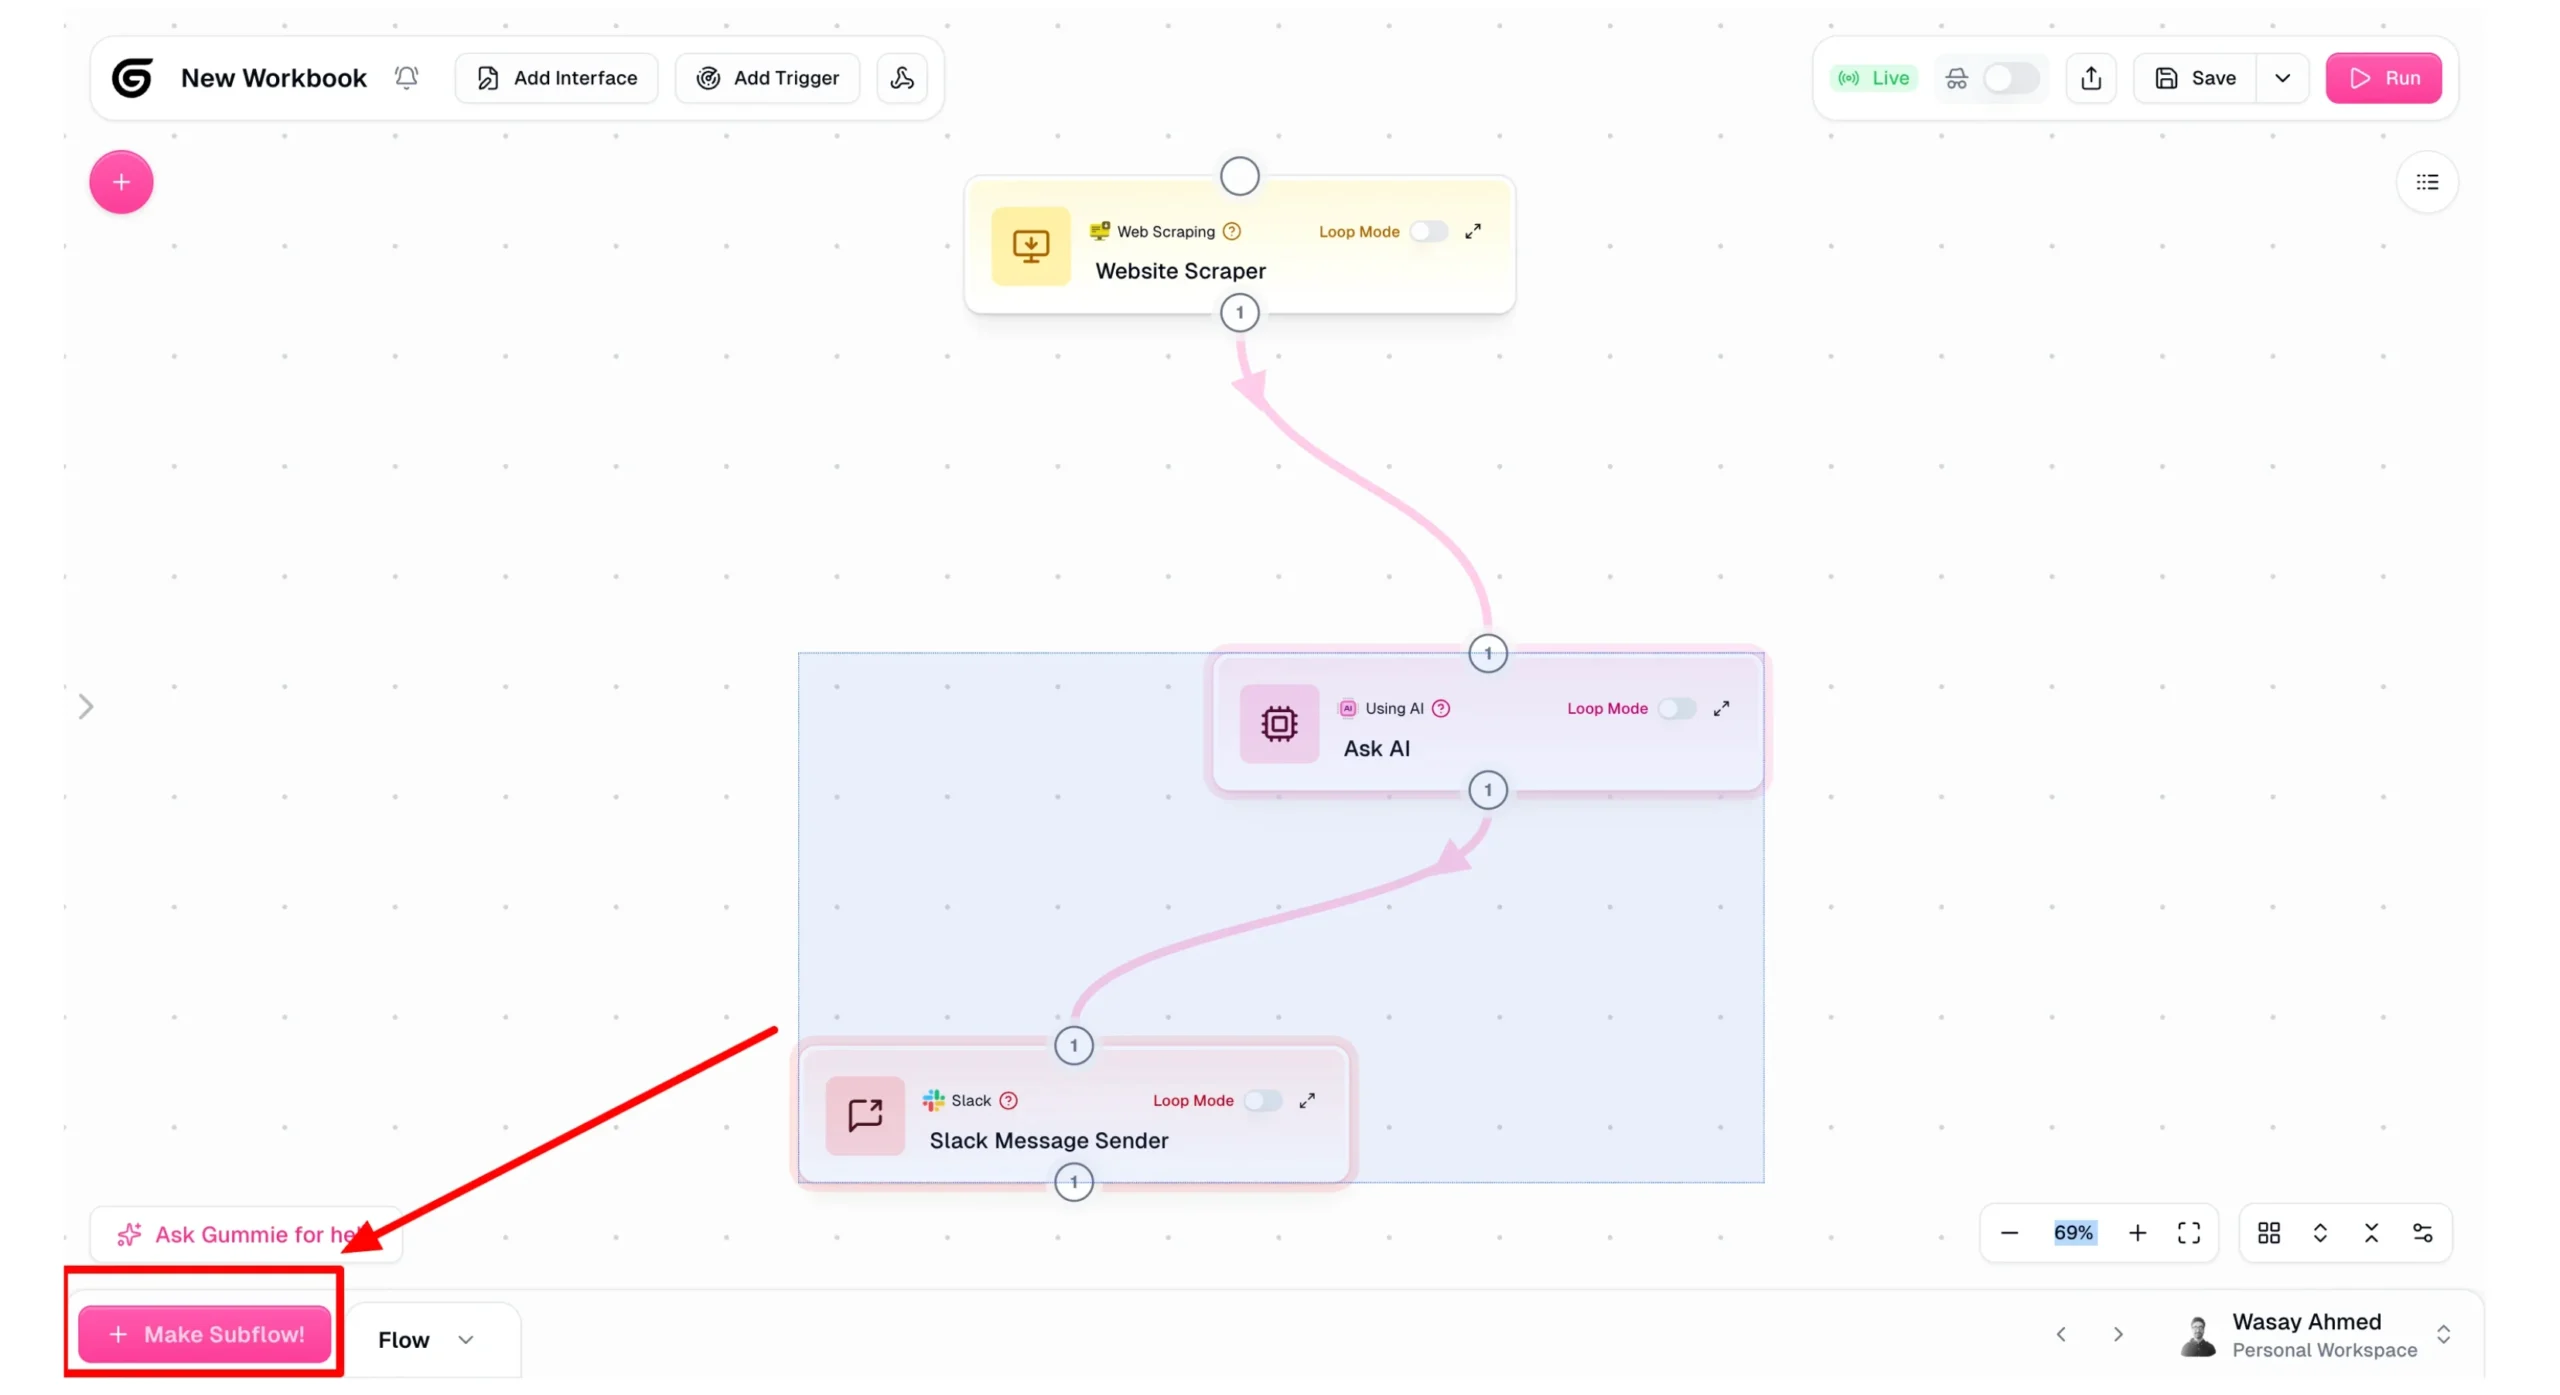Screen dimensions: 2560x1395
Task: Go forward with the right arrow
Action: 2118,1335
